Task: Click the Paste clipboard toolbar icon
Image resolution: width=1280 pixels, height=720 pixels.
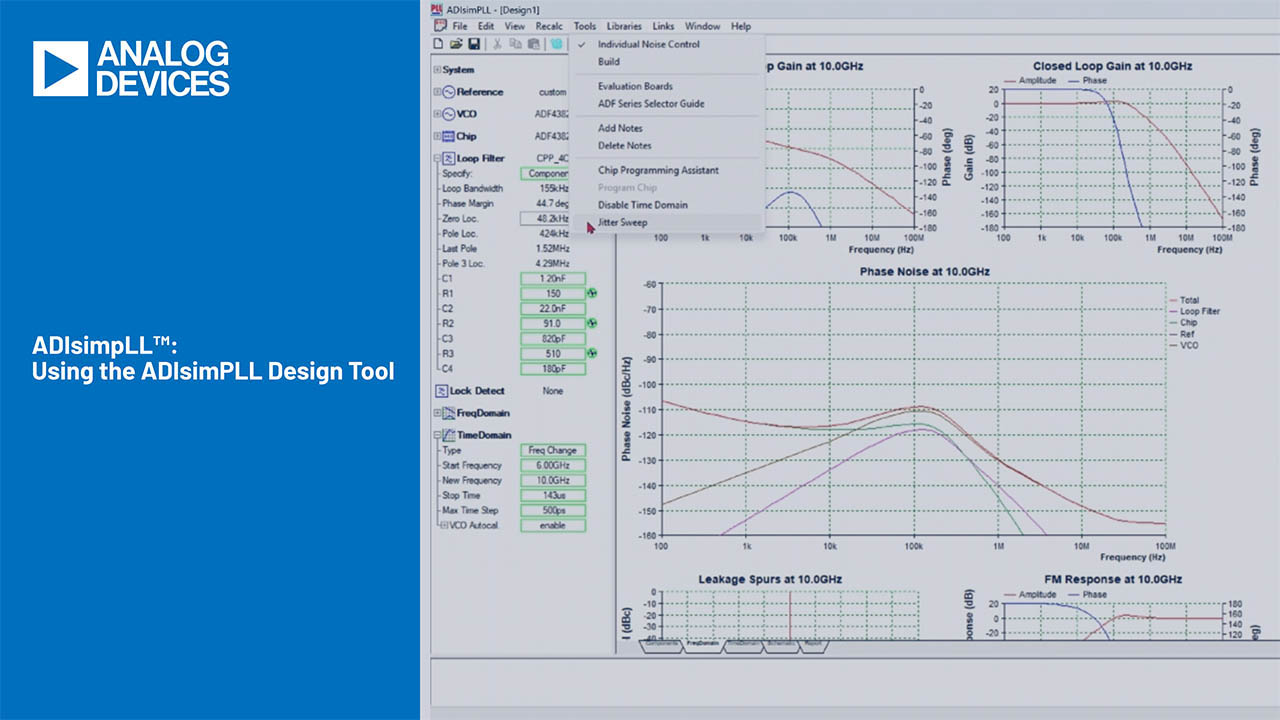Action: [x=533, y=44]
